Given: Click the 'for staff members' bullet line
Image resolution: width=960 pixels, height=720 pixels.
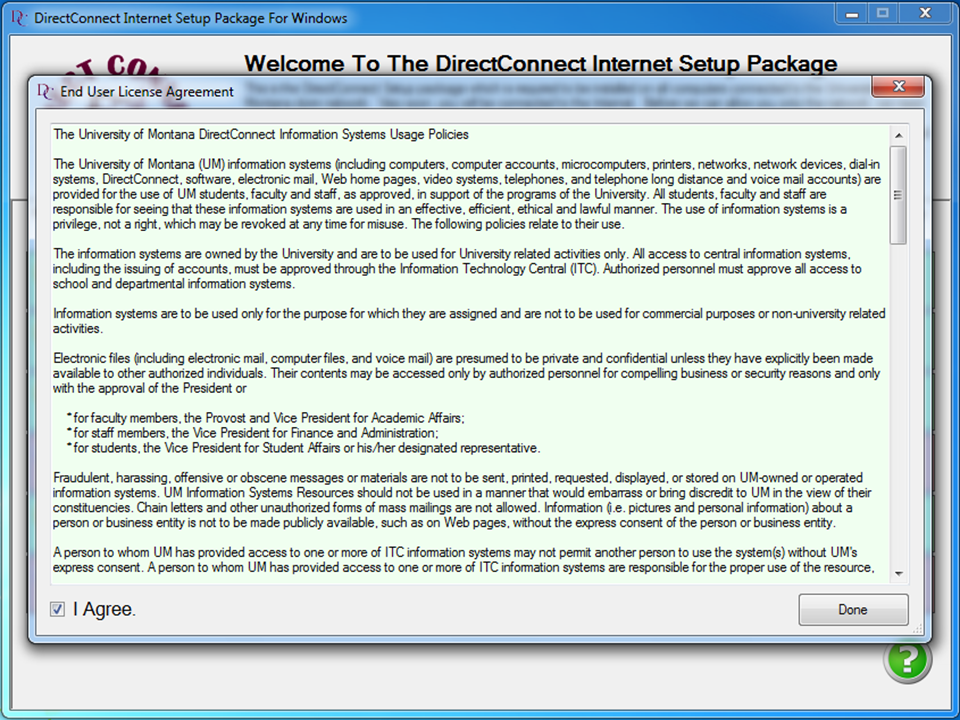Looking at the screenshot, I should (x=252, y=433).
